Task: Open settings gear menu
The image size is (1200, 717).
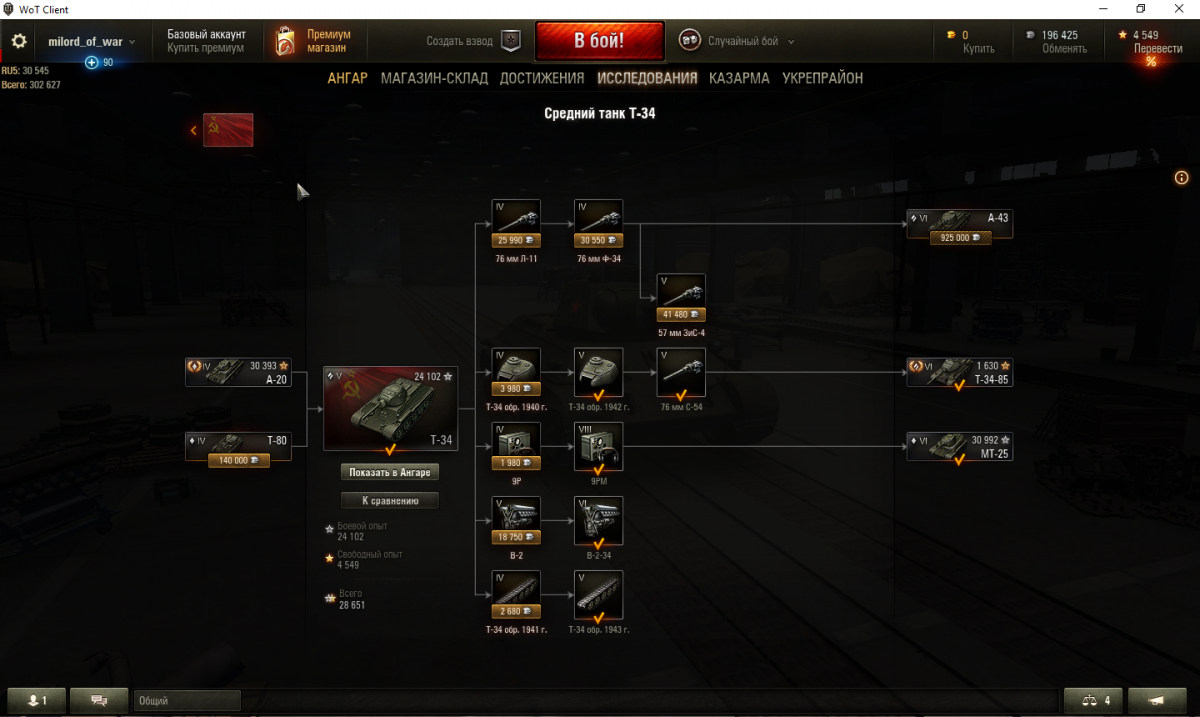Action: (x=19, y=41)
